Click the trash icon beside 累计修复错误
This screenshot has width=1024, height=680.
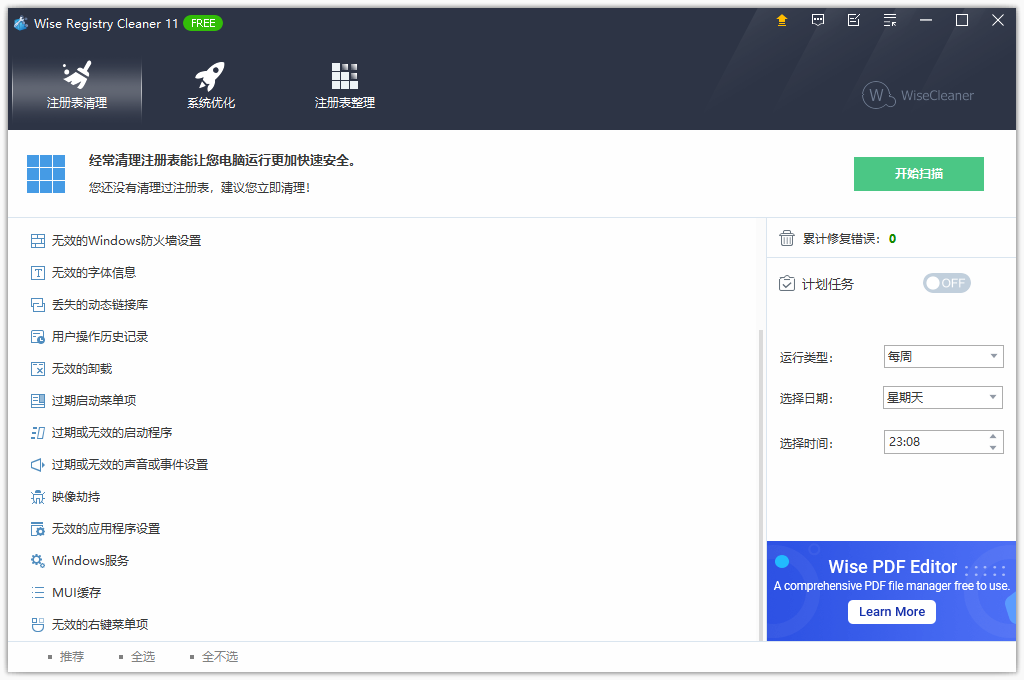[787, 238]
